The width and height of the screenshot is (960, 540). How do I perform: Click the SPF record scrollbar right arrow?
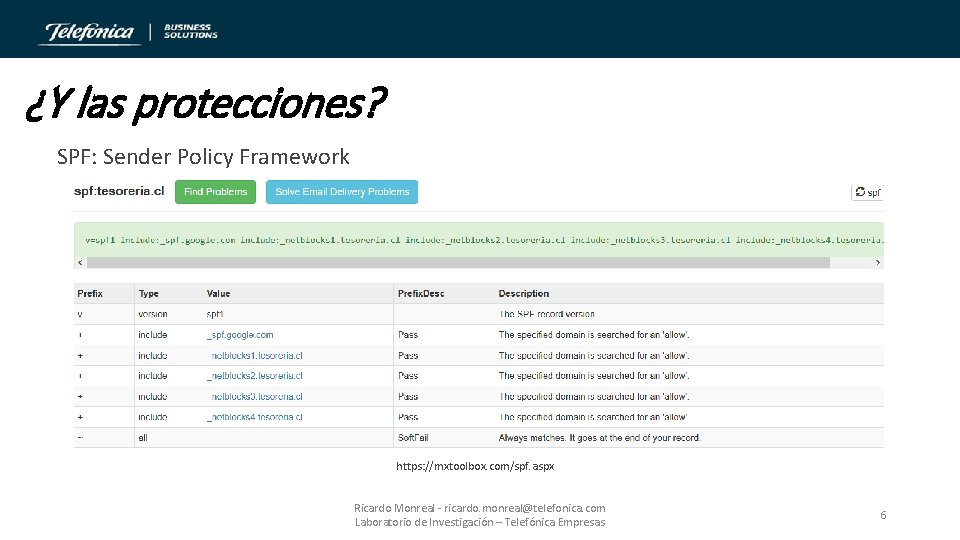point(878,263)
